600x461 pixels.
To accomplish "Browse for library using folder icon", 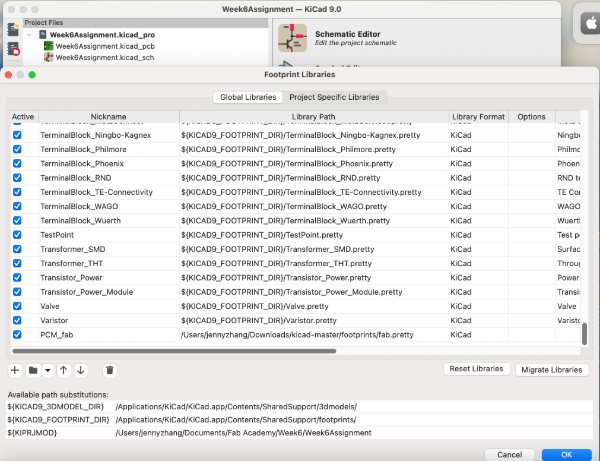I will pos(33,370).
